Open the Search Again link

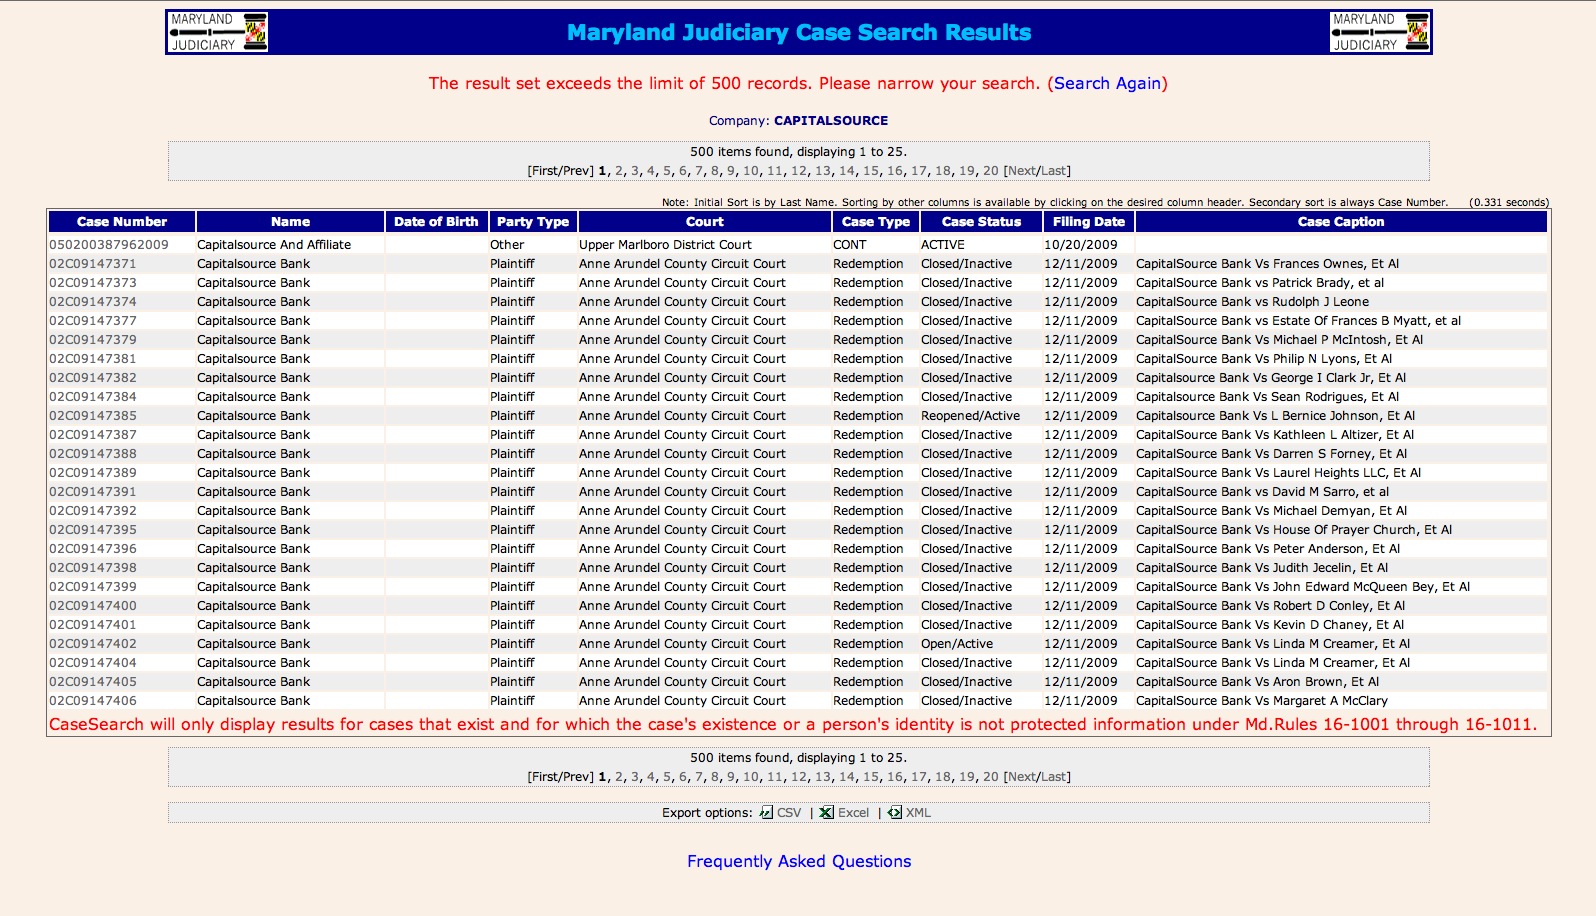[1107, 83]
